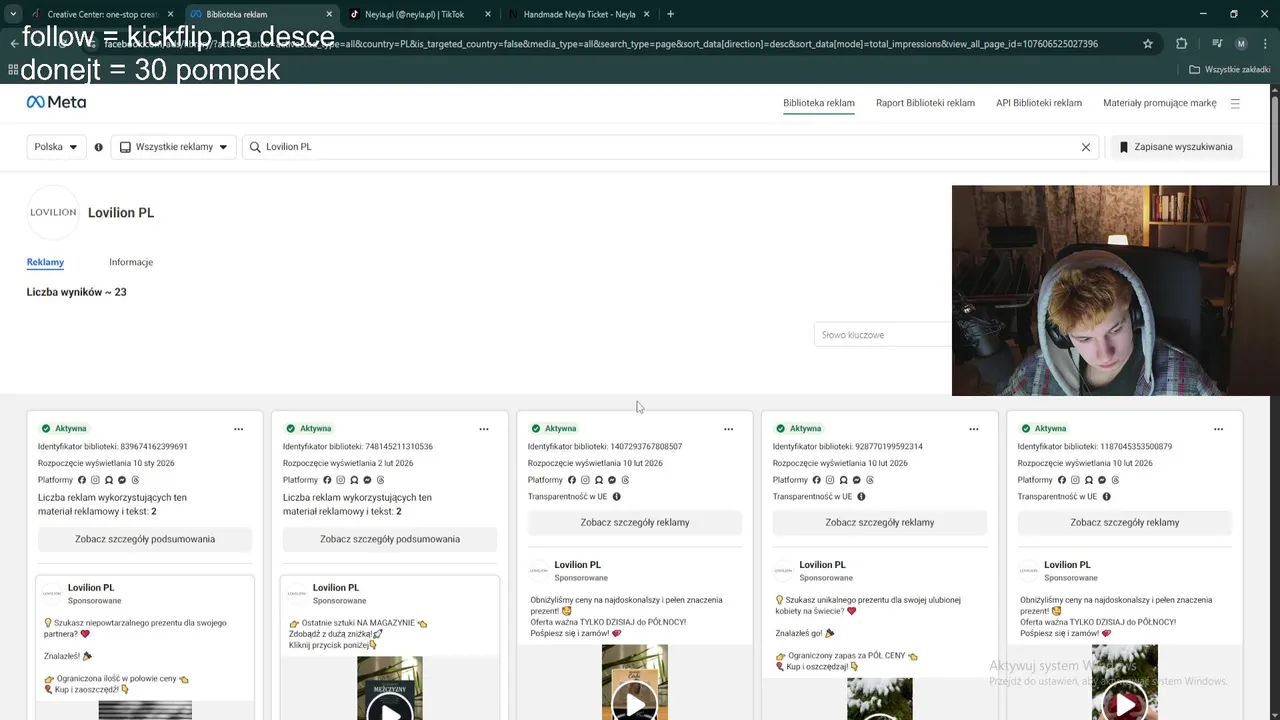Open the hamburger menu in Meta header
Screen dimensions: 1280x720
pos(1235,103)
